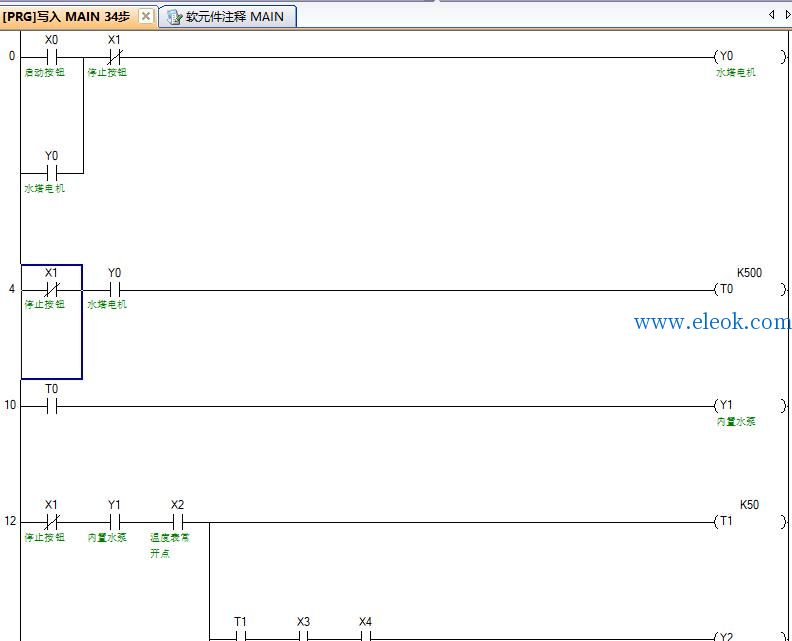The height and width of the screenshot is (641, 792).
Task: Close the [PRG]写入 MAIN tab
Action: [145, 16]
